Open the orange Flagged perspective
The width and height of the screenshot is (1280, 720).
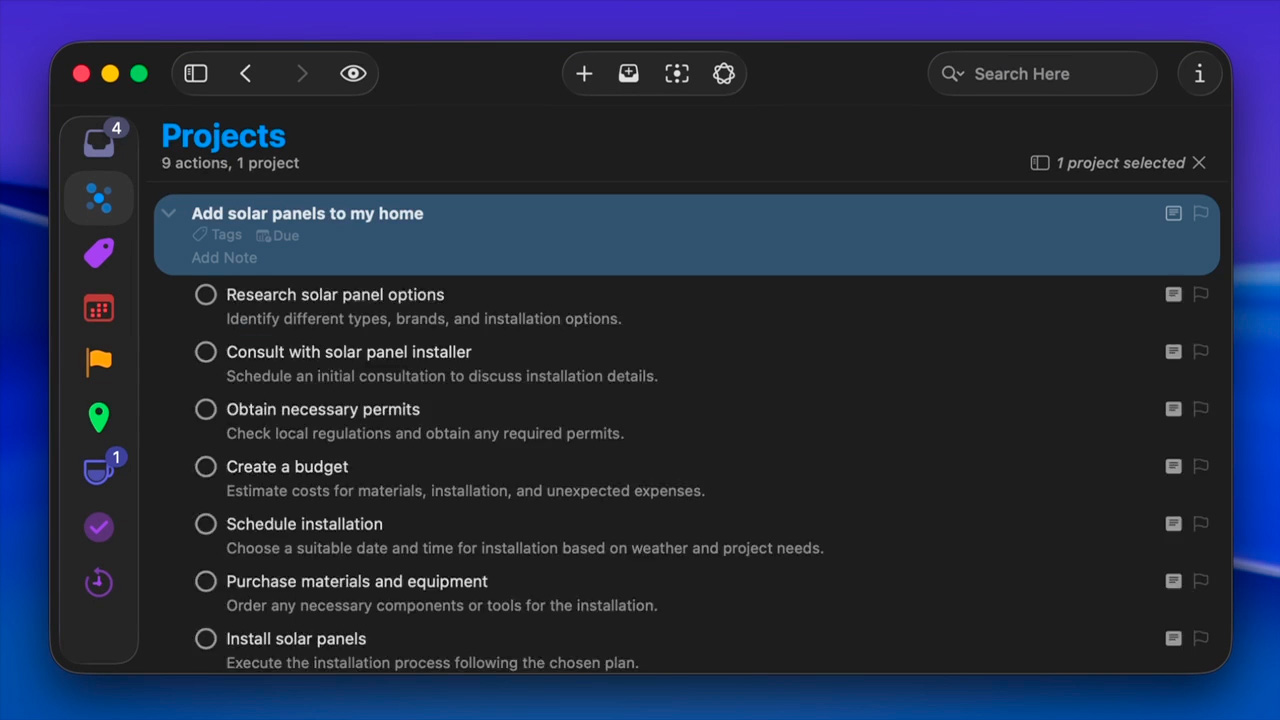point(99,362)
